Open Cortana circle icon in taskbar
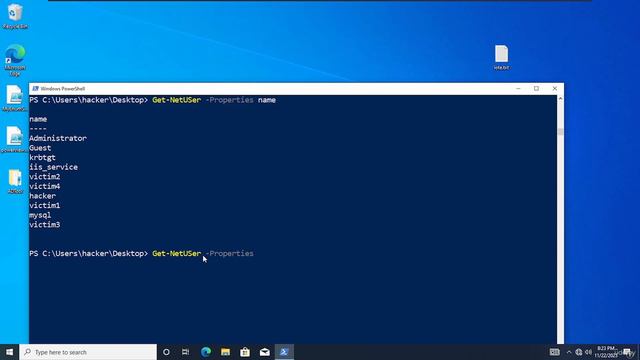Viewport: 640px width, 360px height. 166,352
